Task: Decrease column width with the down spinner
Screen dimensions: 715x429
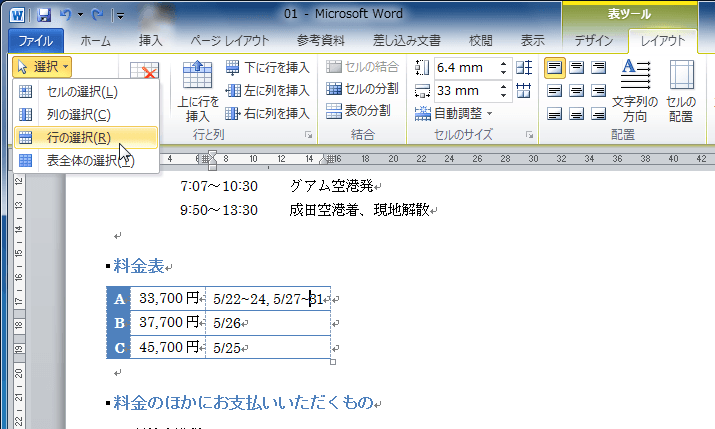Action: (503, 95)
